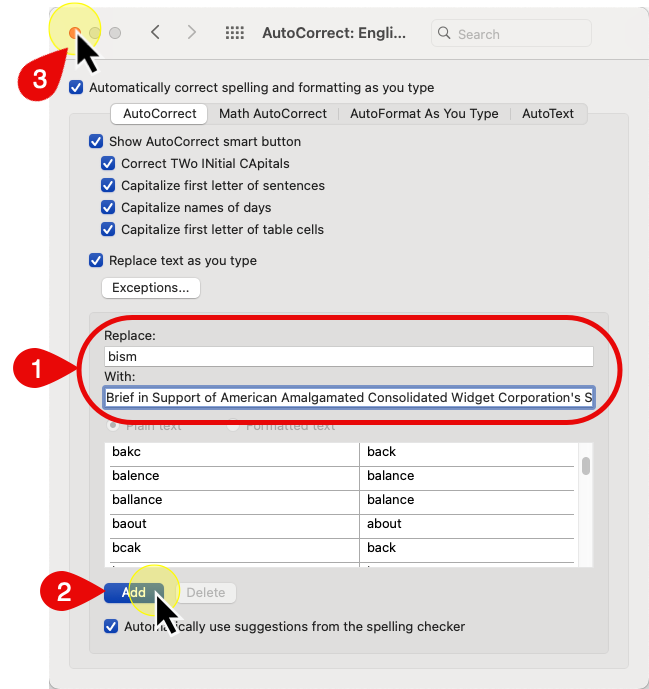
Task: Click the replacement list scrollbar thumb
Action: (586, 466)
